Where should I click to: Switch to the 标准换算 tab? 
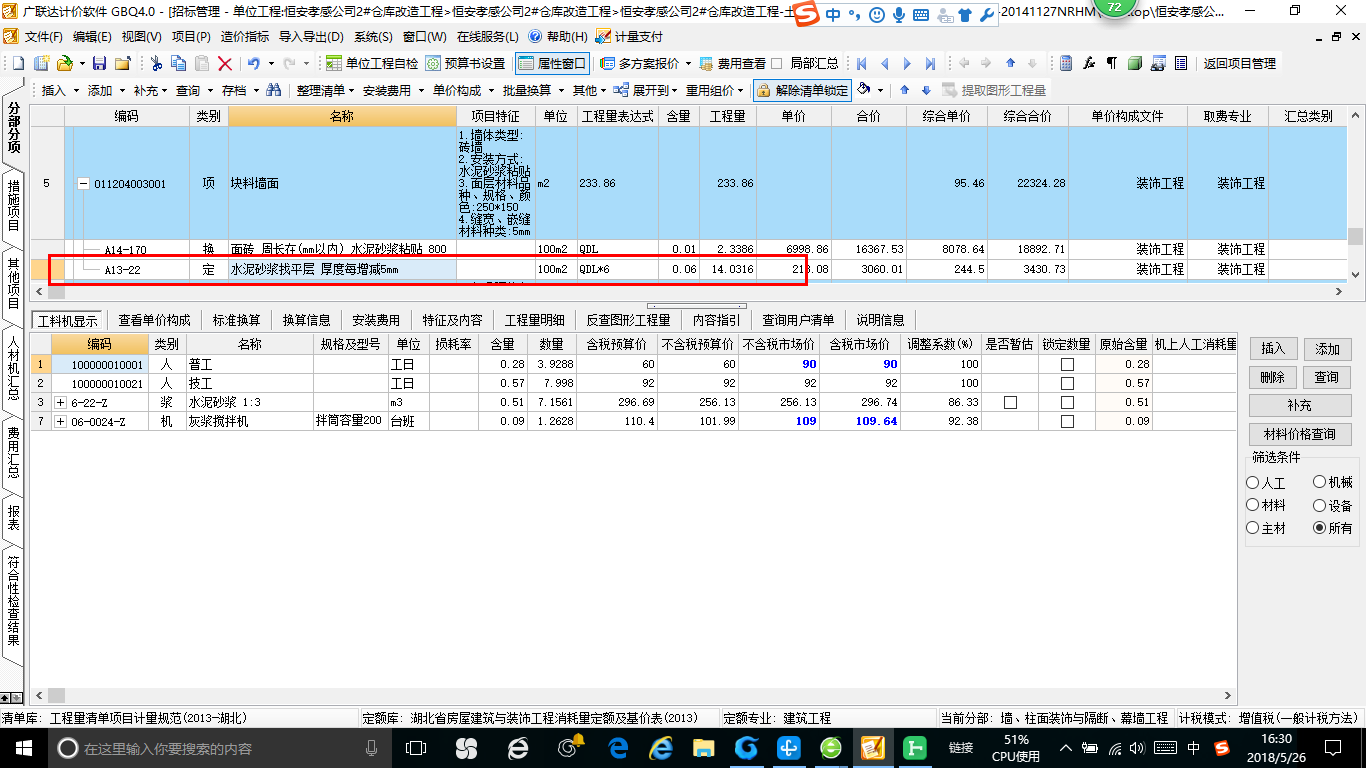(236, 320)
